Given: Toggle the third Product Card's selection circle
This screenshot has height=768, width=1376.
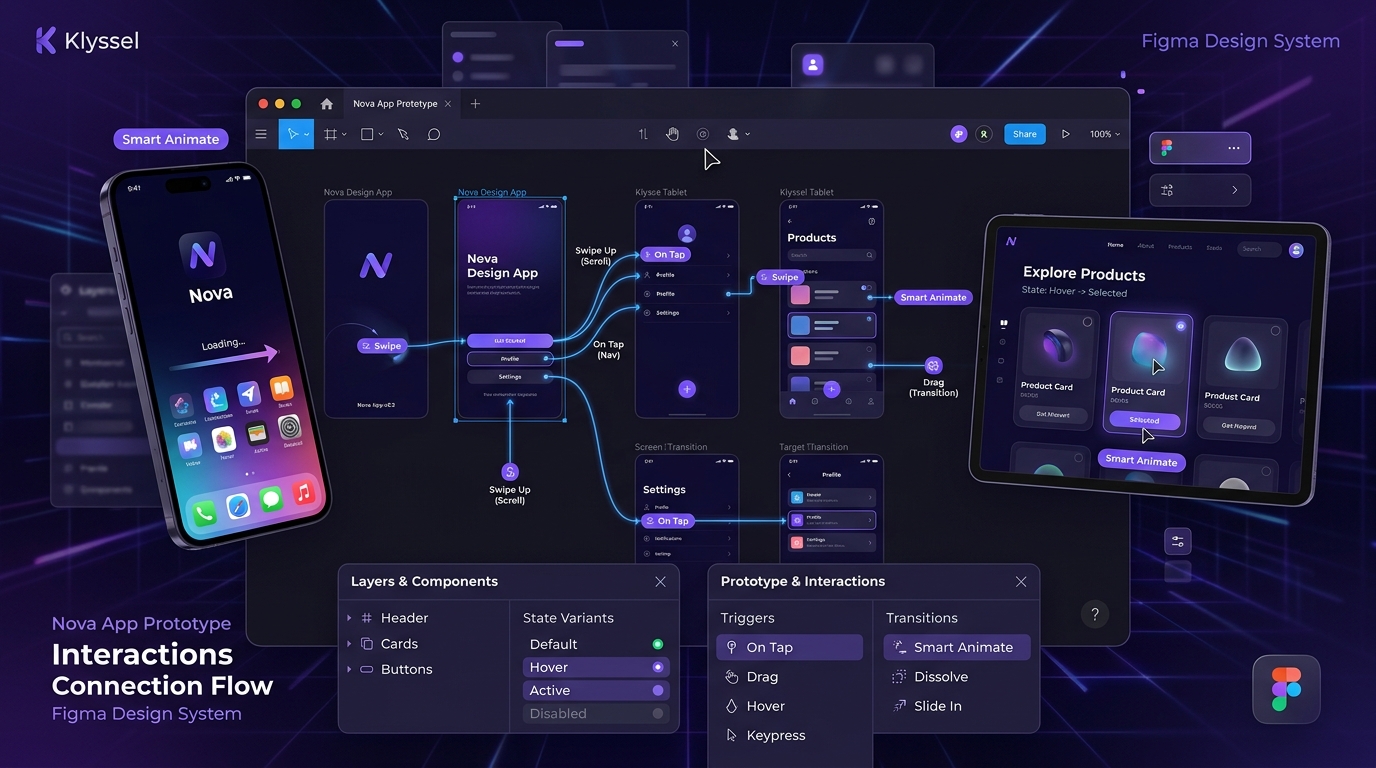Looking at the screenshot, I should [1275, 331].
